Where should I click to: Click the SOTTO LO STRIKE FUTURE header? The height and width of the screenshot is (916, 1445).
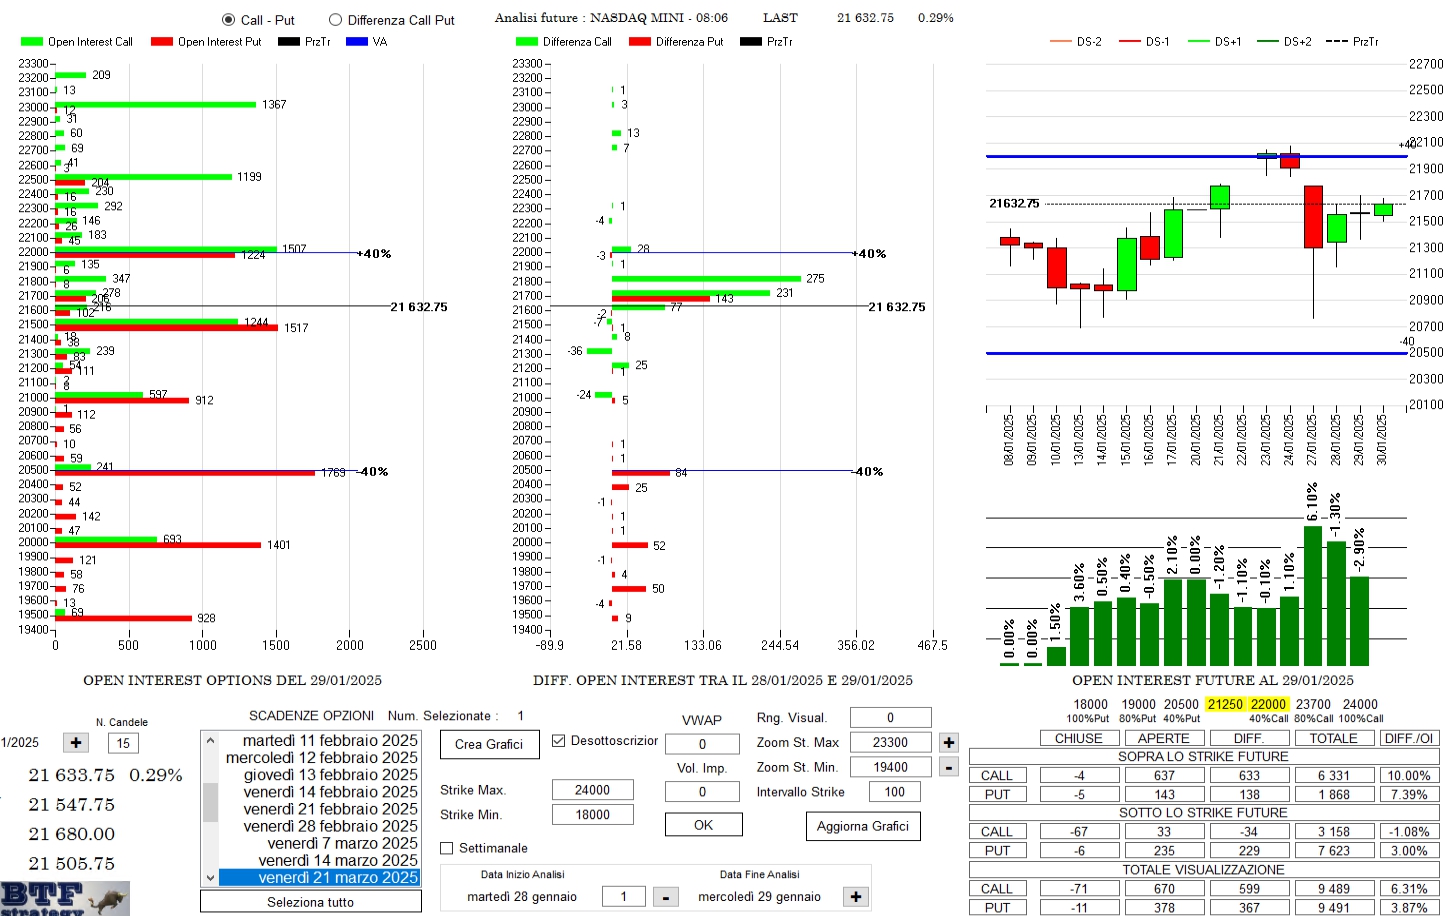pyautogui.click(x=1203, y=813)
